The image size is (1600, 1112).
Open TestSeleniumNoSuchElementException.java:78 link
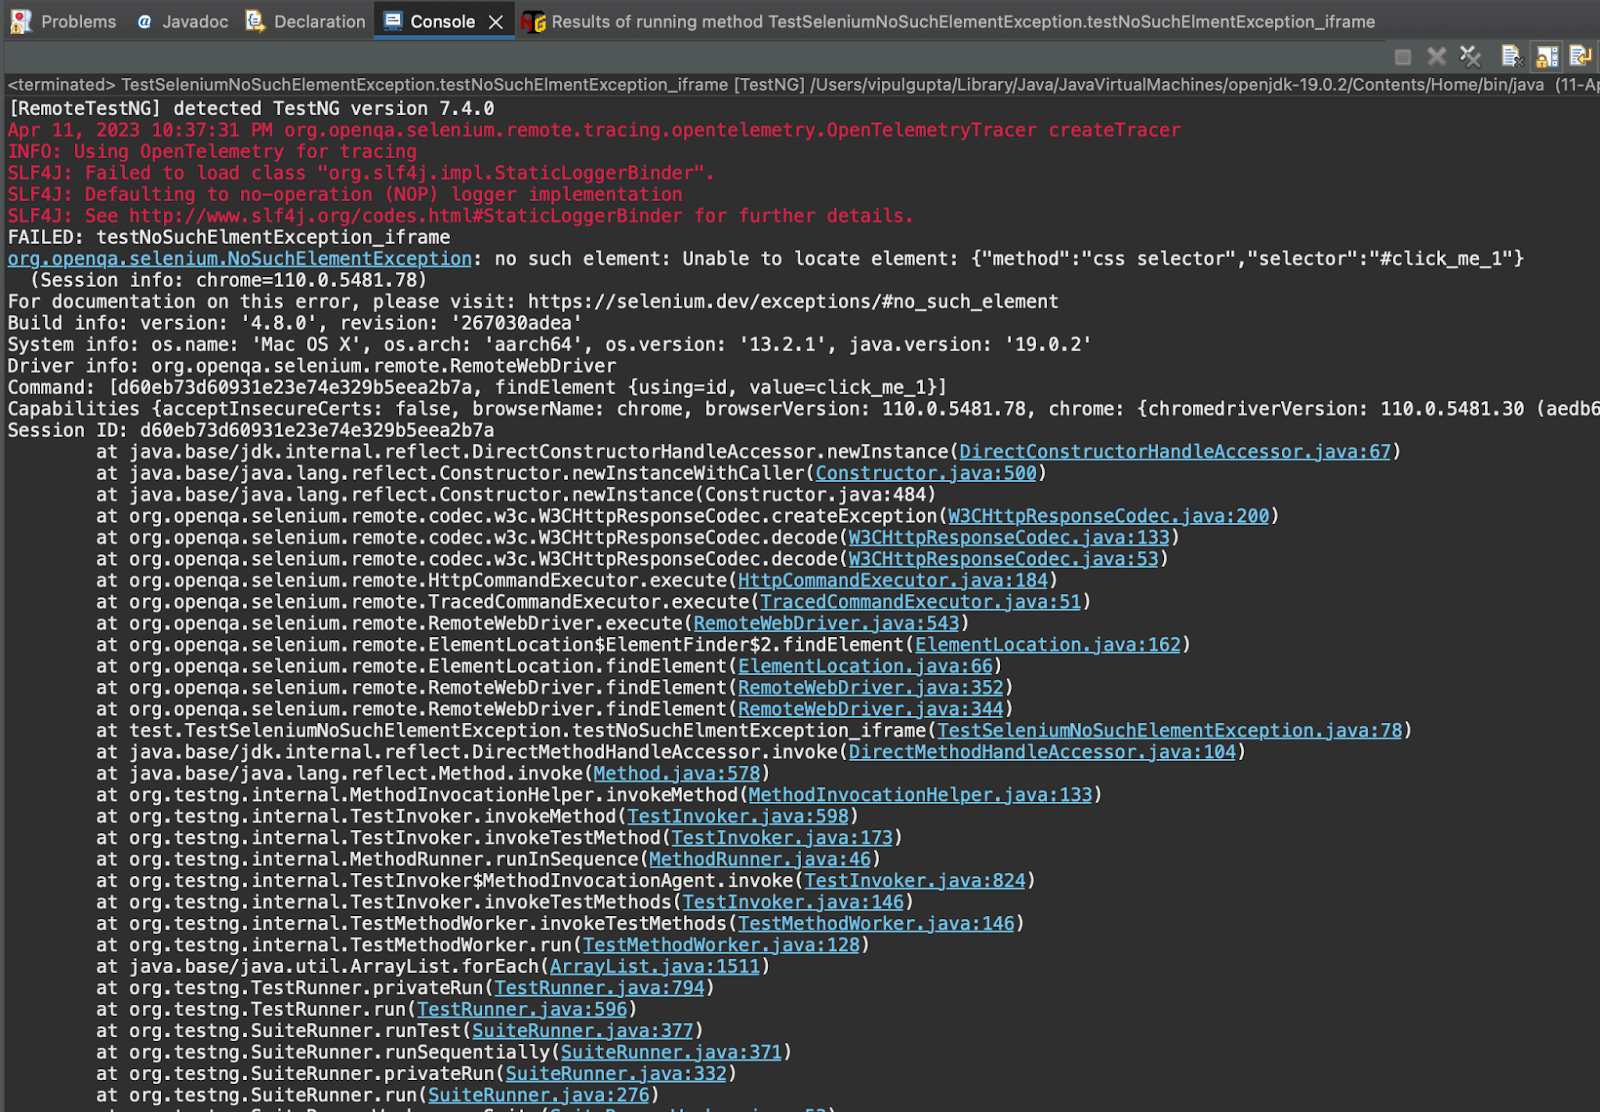[x=1169, y=731]
